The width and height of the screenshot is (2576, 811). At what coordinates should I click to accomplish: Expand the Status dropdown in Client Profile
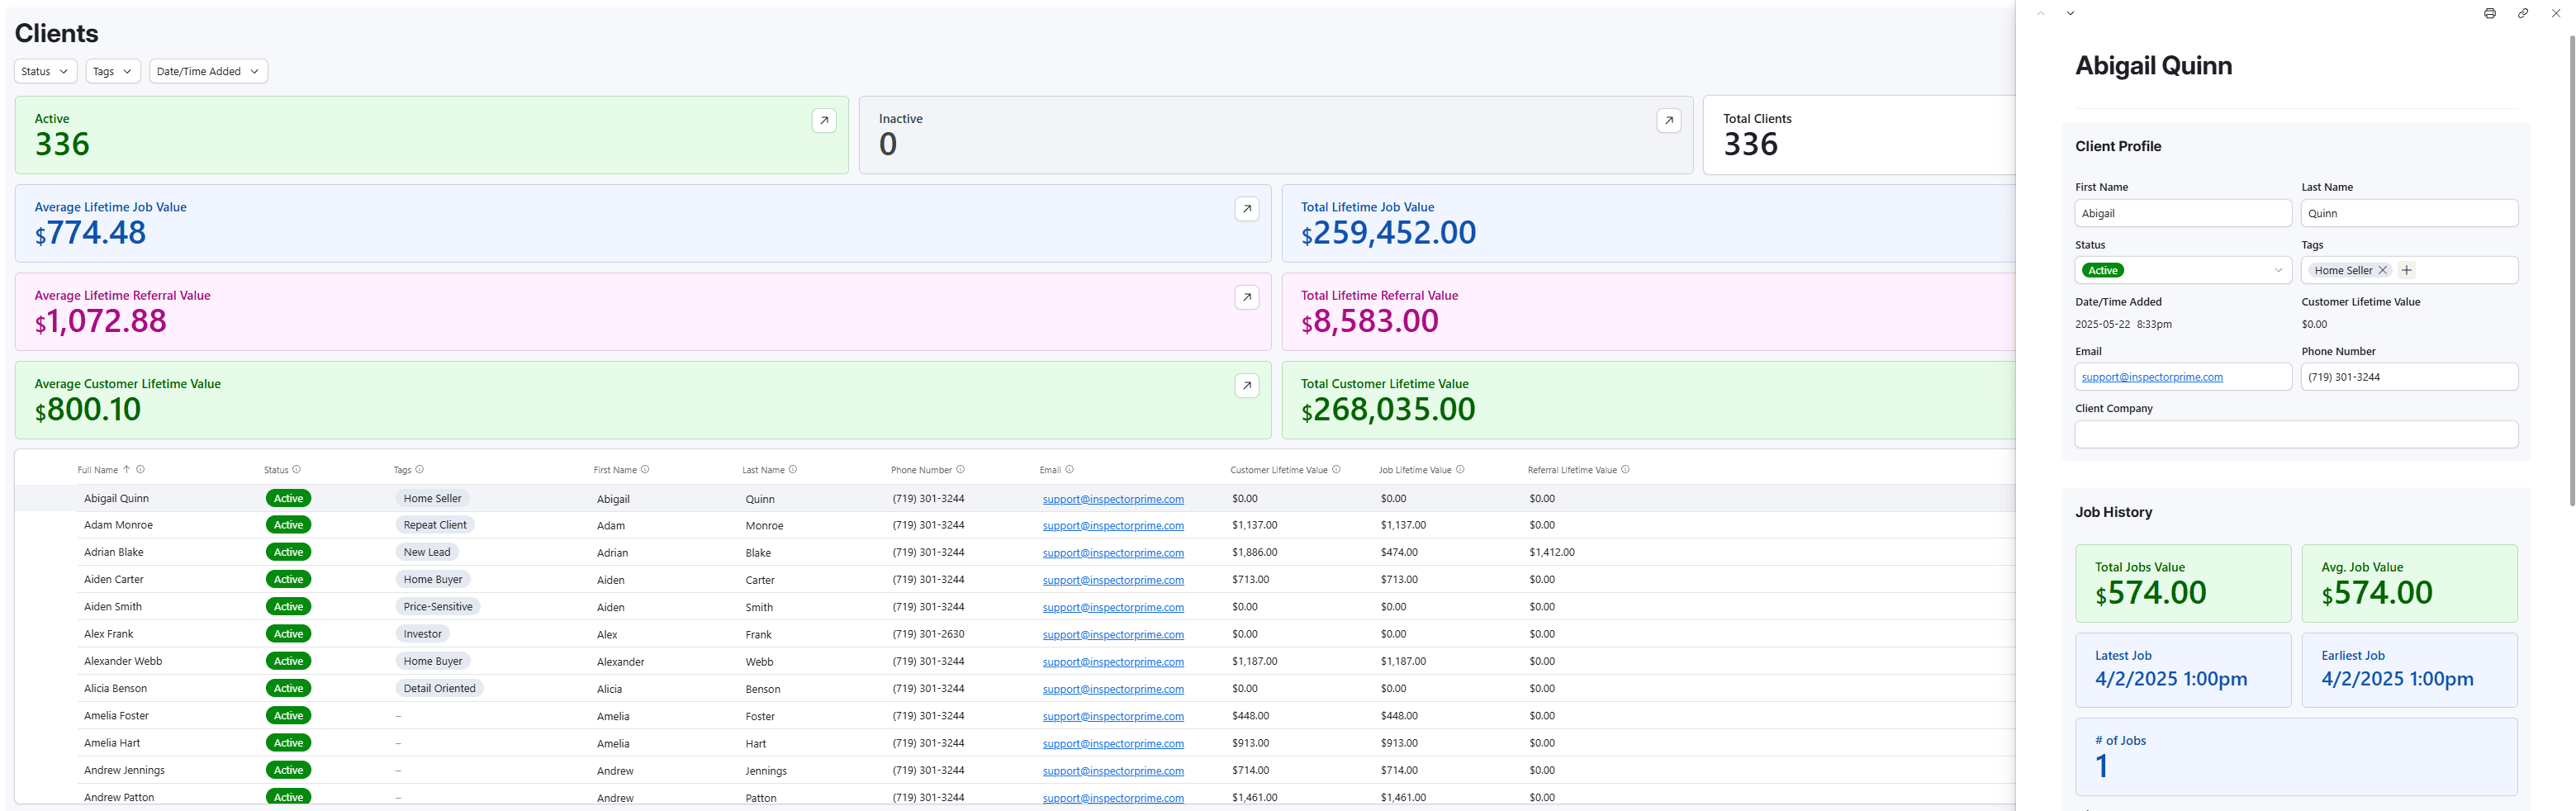point(2278,271)
